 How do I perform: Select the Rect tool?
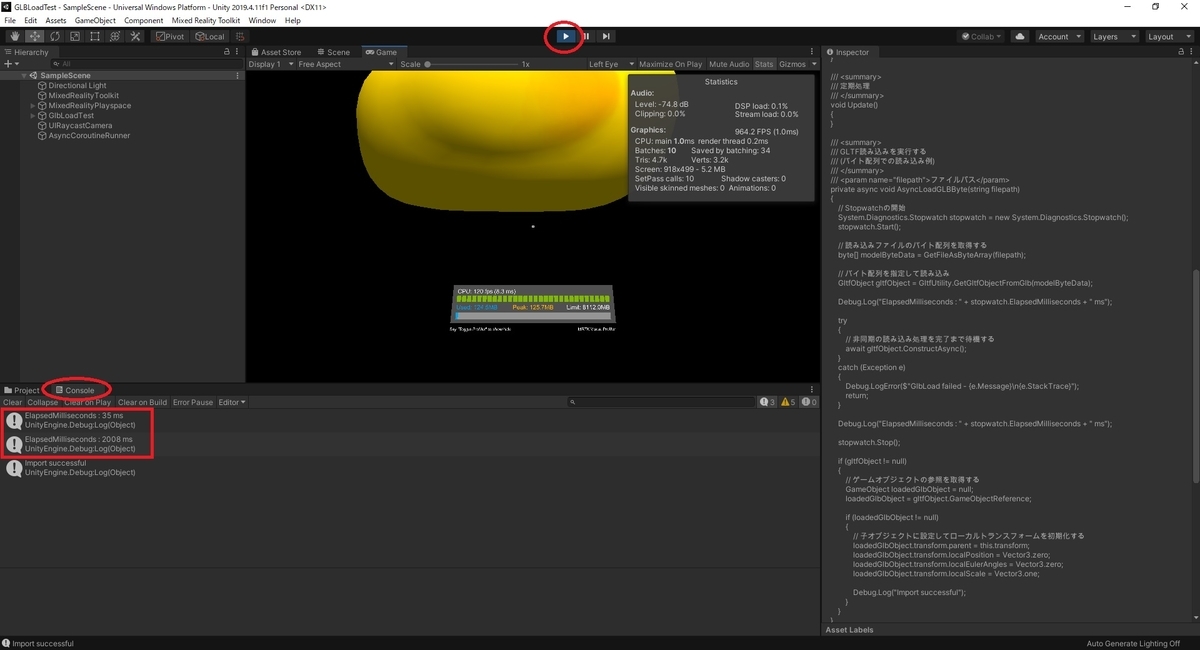[x=94, y=36]
